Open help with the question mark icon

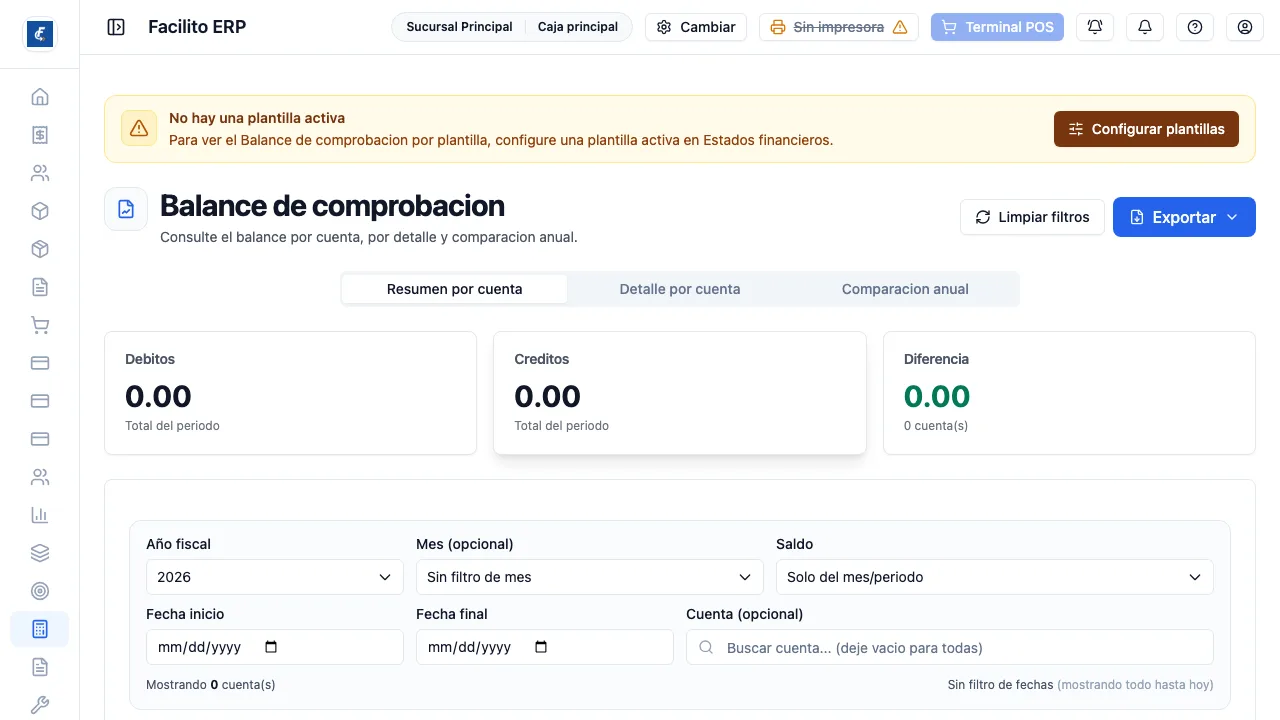coord(1195,27)
